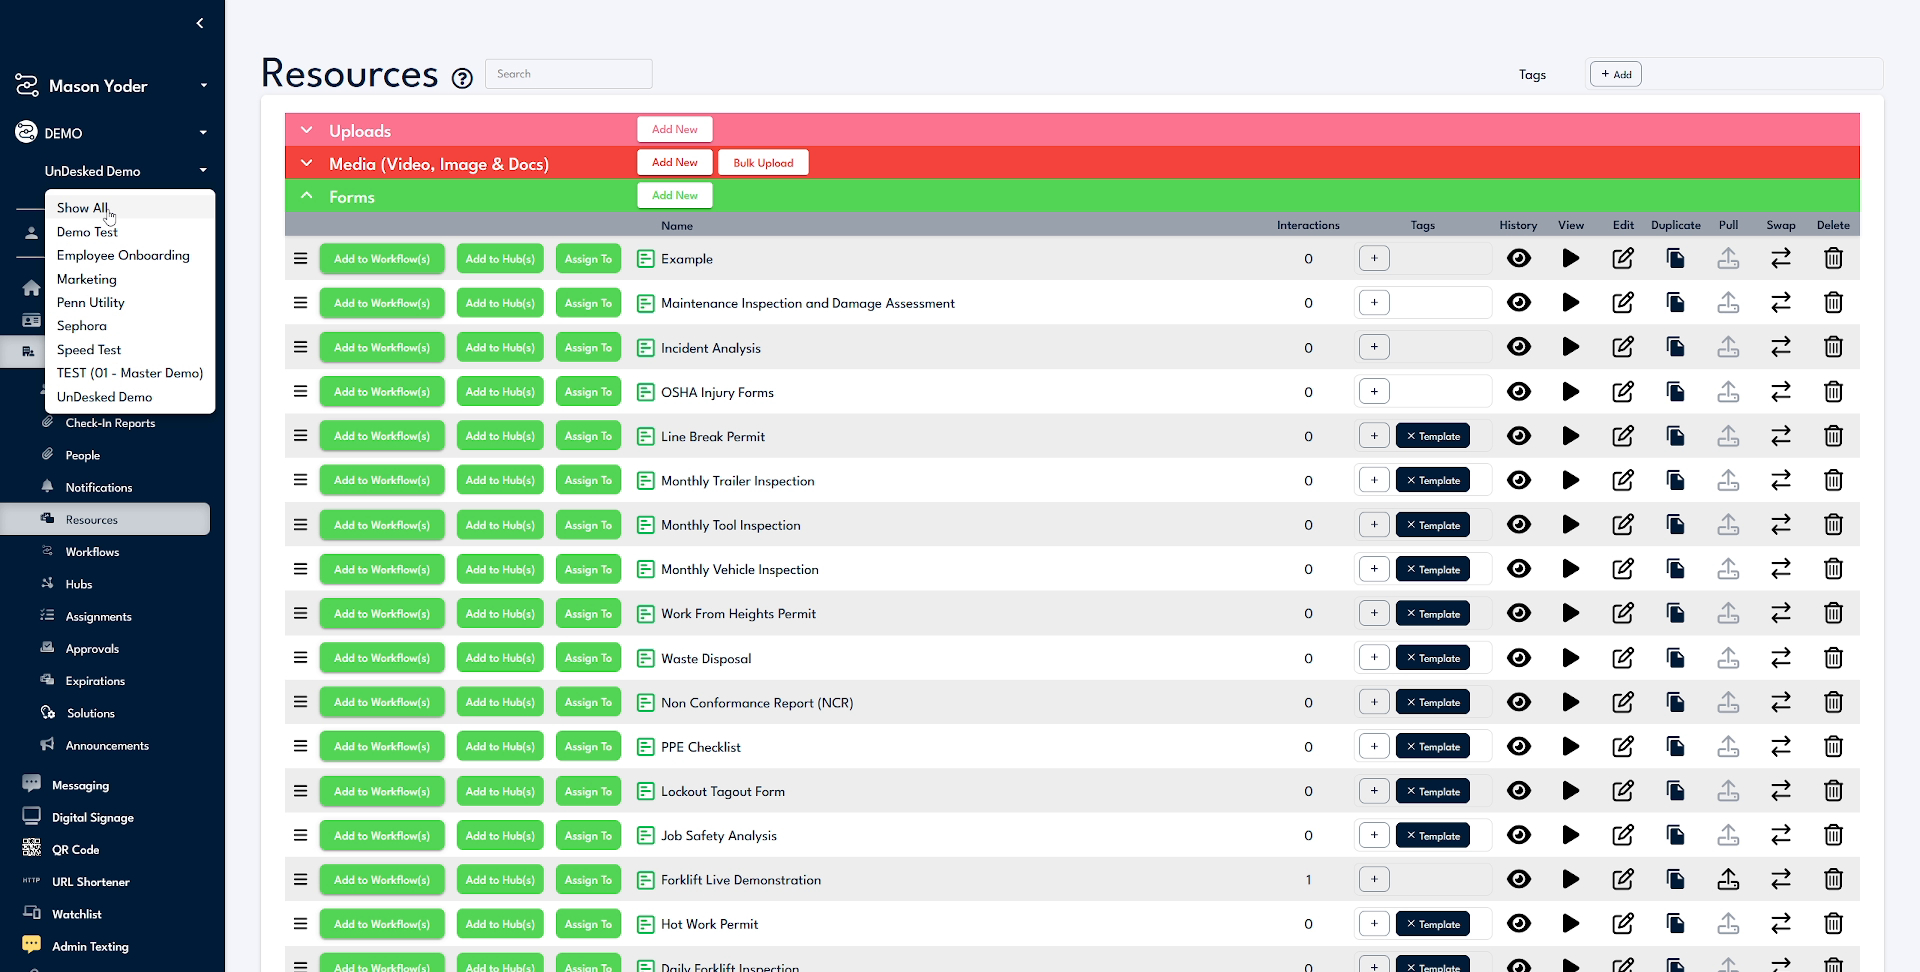Swap the PPE Checklist form
Screen dimensions: 1920x972
(x=1781, y=746)
